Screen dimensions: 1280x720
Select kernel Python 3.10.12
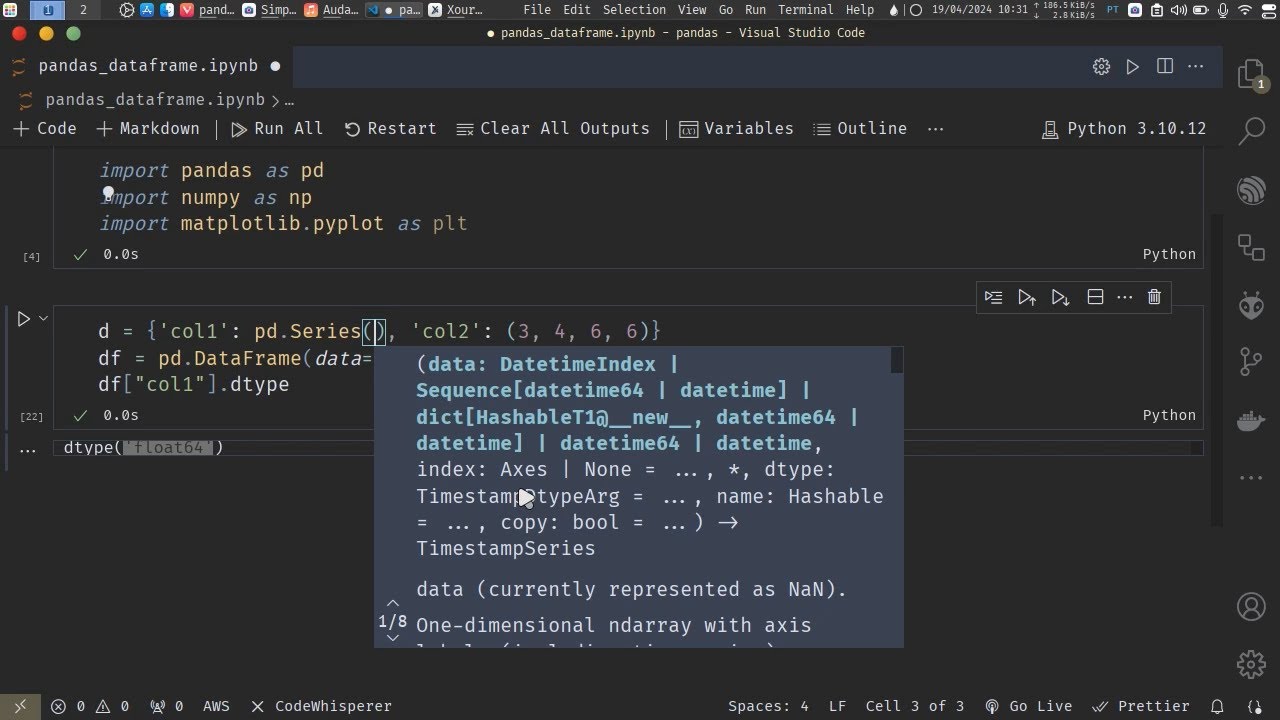click(x=1124, y=129)
